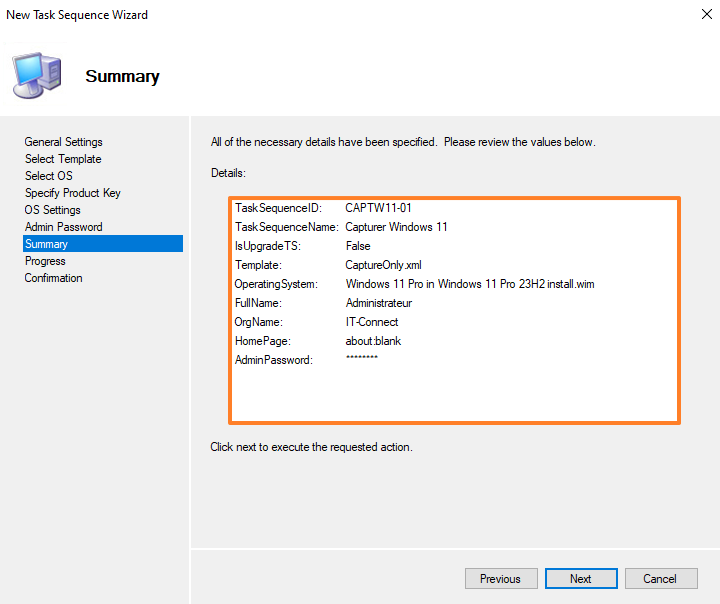
Task: Select the Capturer Windows 11 name value
Action: tap(396, 227)
